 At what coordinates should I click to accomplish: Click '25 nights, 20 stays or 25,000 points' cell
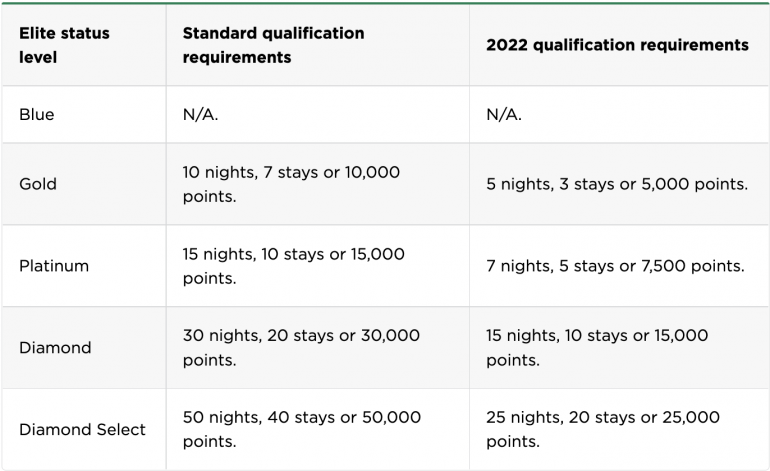click(602, 430)
